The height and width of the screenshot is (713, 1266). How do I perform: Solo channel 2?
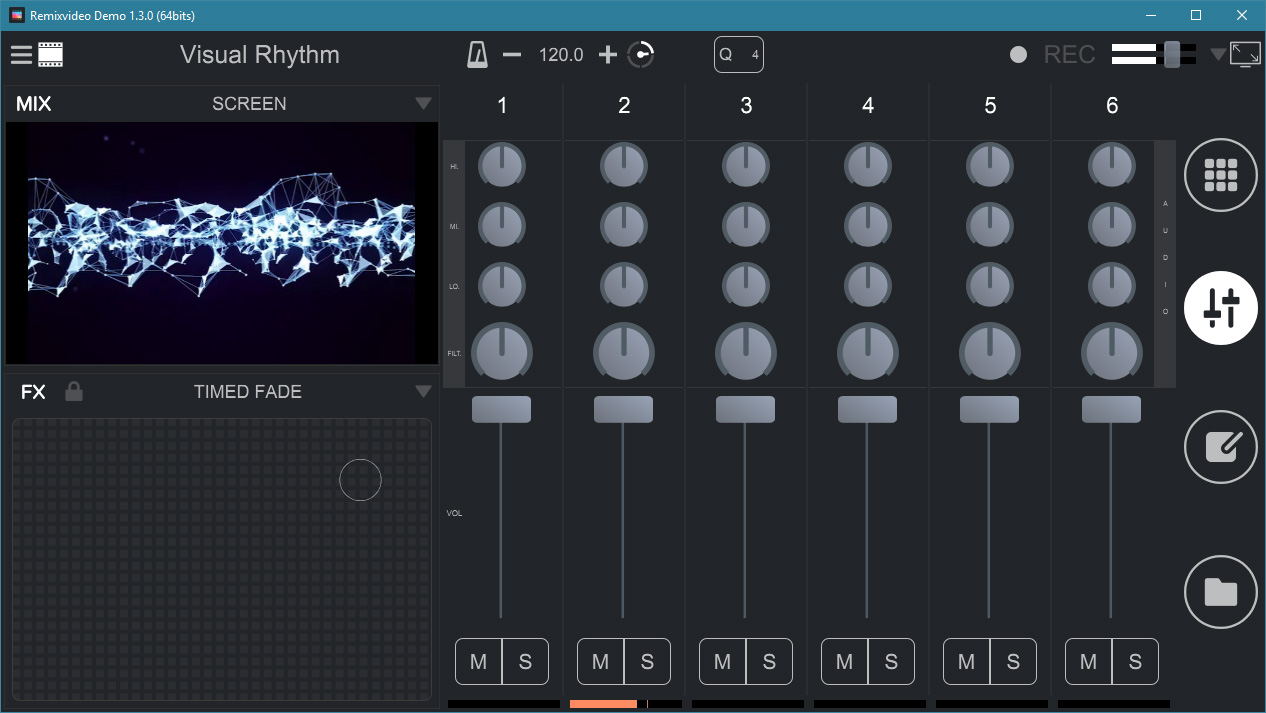click(x=647, y=661)
